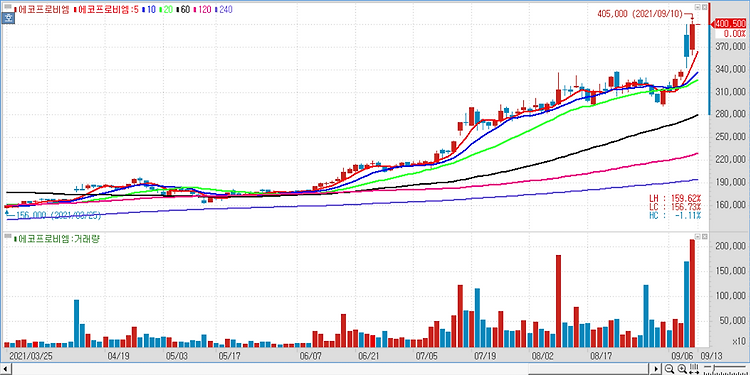The width and height of the screenshot is (750, 375).
Task: Click the HC : -1.11% statistic
Action: click(x=675, y=215)
